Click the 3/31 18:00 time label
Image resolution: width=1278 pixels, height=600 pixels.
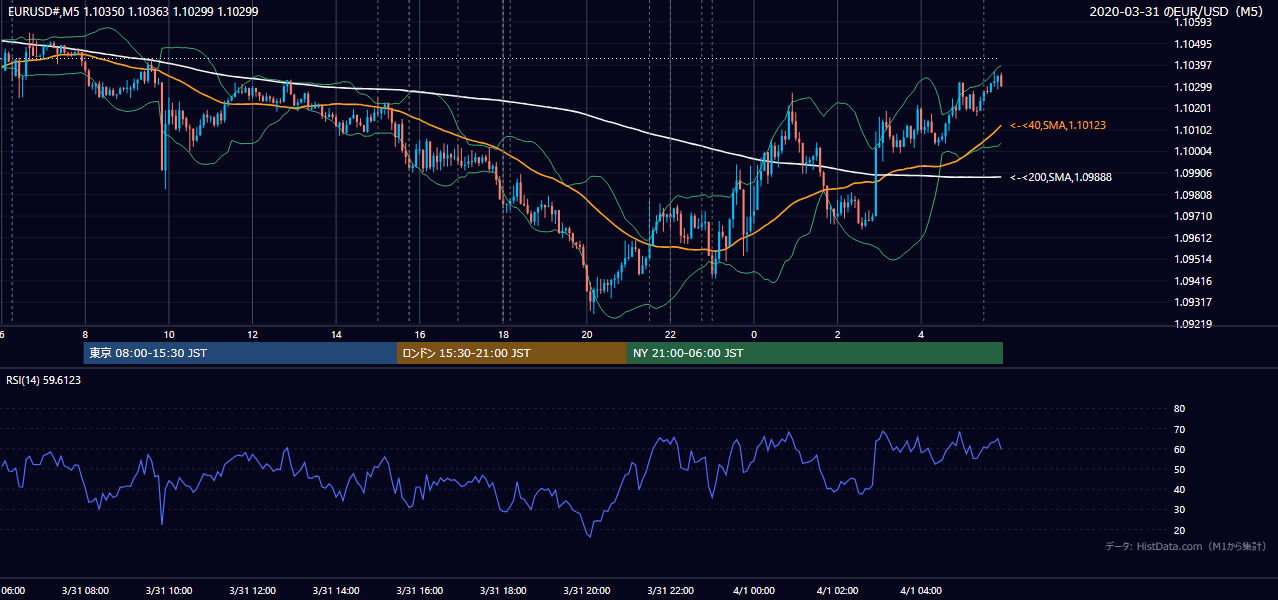click(503, 591)
